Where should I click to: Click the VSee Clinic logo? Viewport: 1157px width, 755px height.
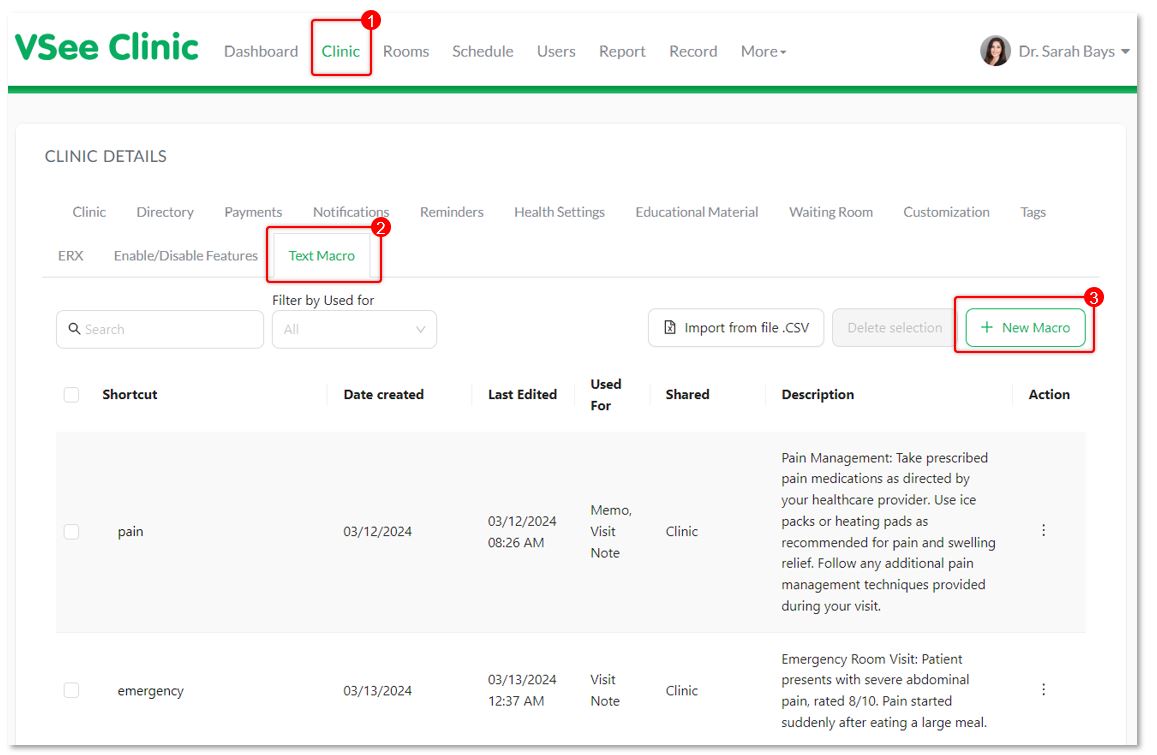coord(107,48)
